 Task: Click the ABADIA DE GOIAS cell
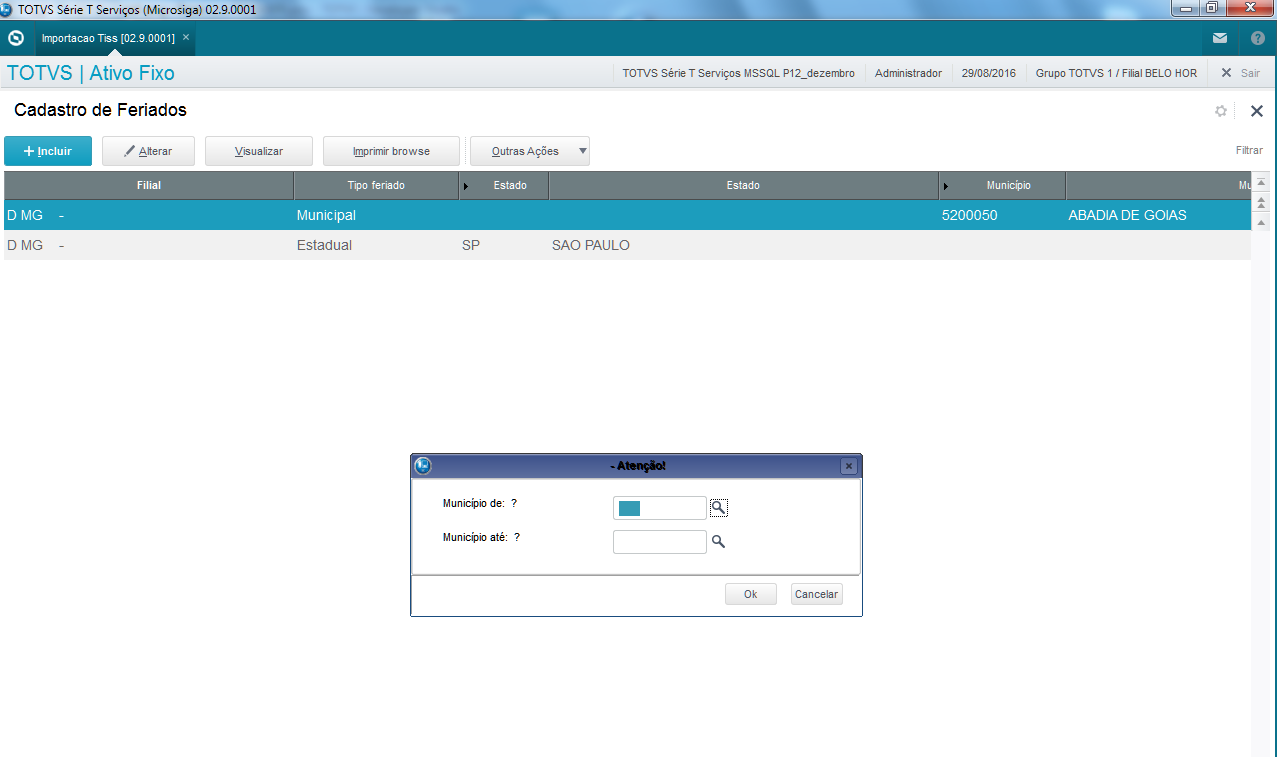coord(1127,215)
